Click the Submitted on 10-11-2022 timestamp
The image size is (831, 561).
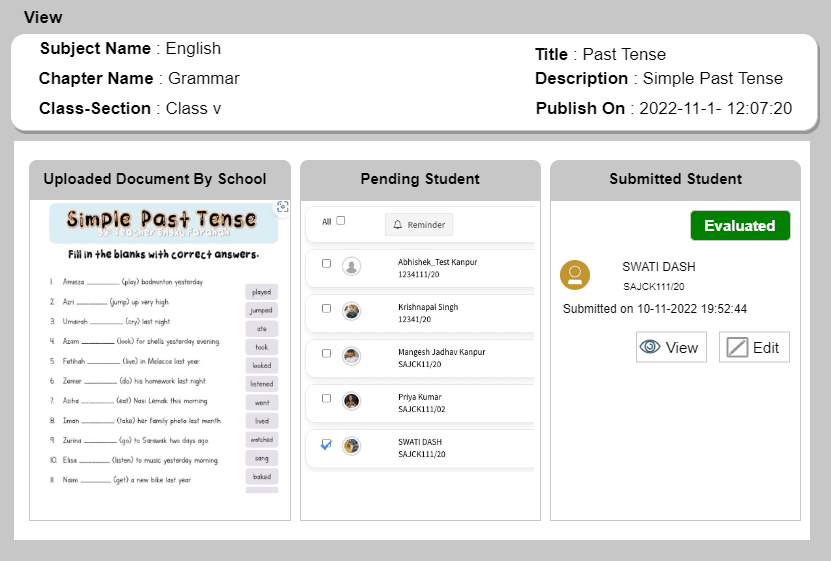click(655, 309)
